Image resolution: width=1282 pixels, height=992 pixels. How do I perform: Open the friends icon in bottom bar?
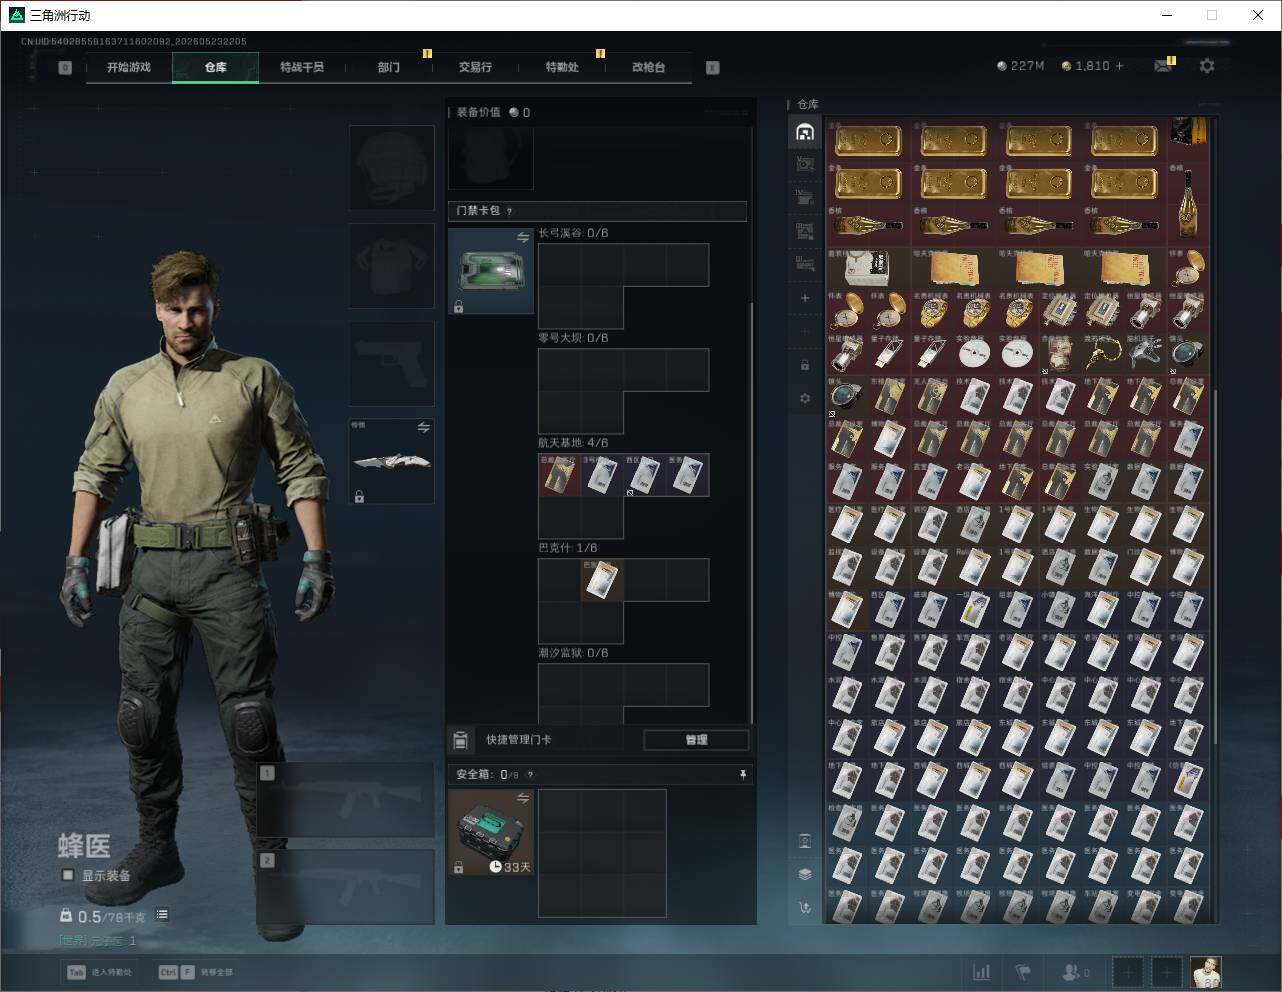1075,972
